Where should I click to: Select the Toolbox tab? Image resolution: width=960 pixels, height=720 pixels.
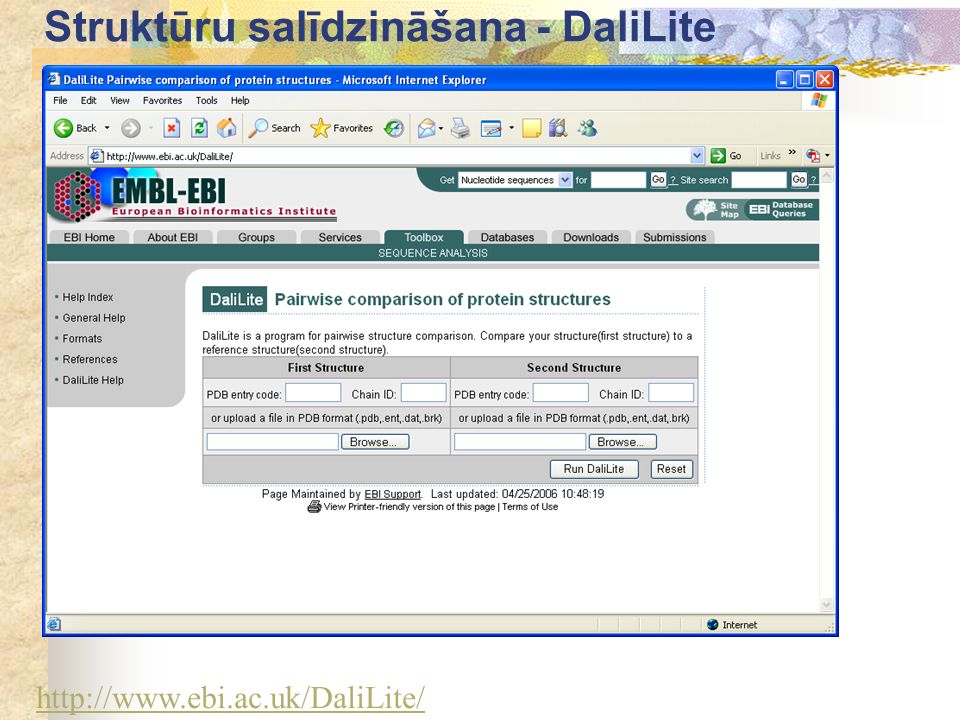click(424, 237)
